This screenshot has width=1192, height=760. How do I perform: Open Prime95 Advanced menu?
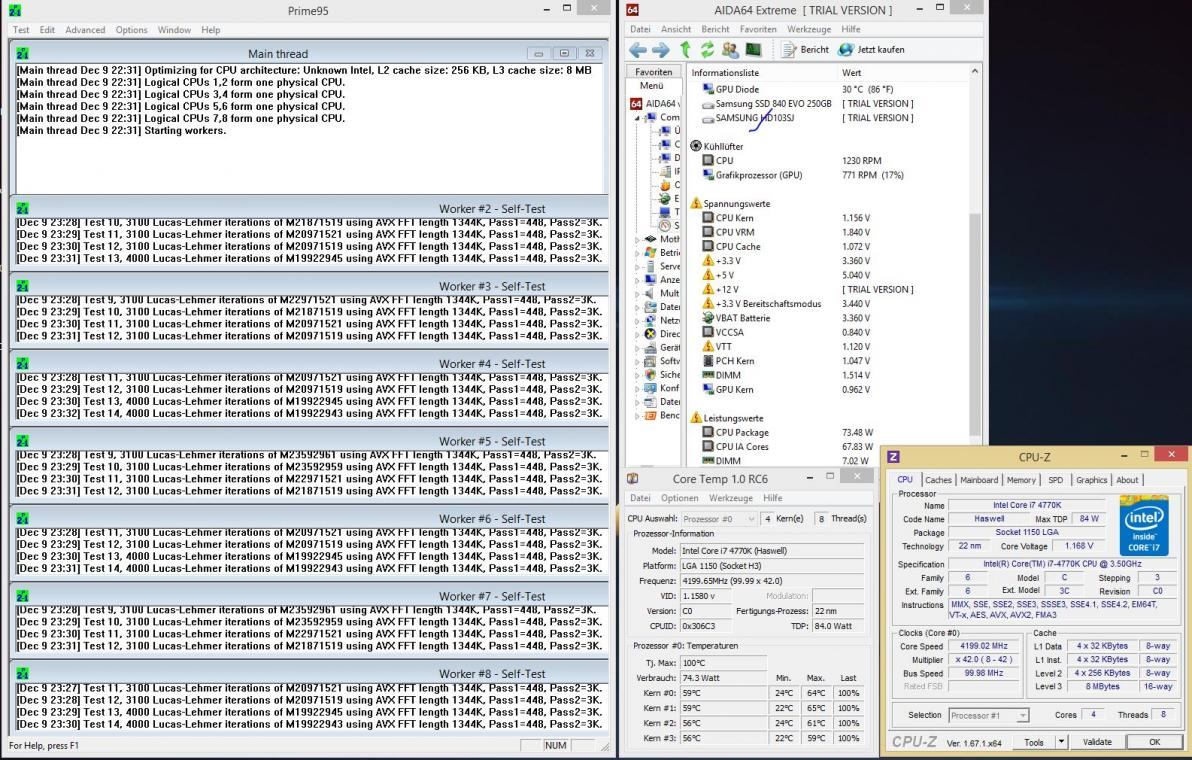(x=85, y=30)
